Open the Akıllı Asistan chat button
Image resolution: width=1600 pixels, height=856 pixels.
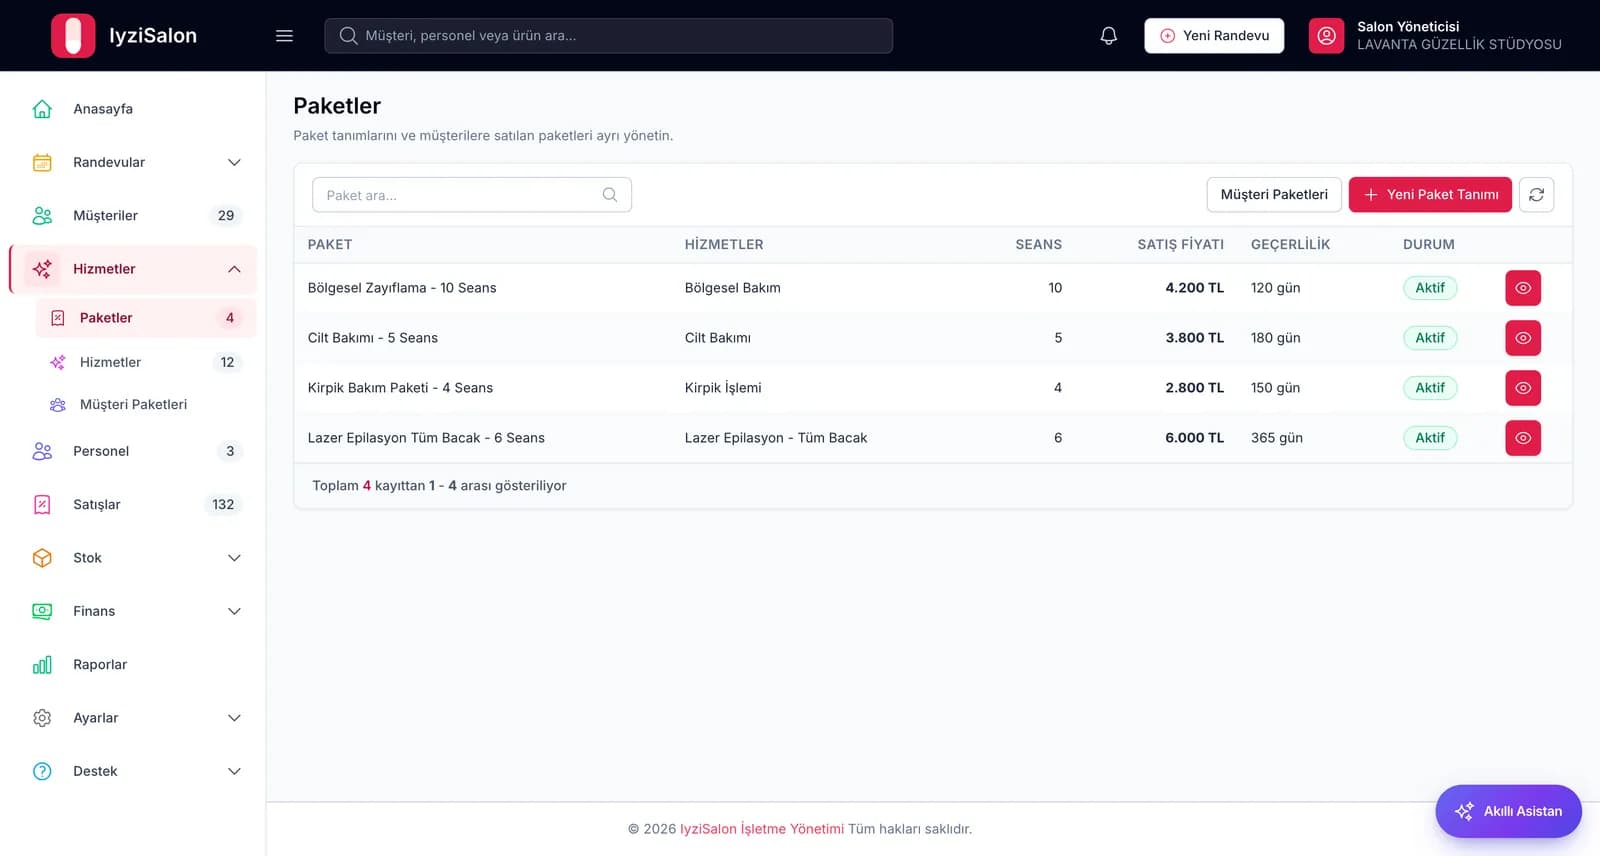[x=1508, y=811]
